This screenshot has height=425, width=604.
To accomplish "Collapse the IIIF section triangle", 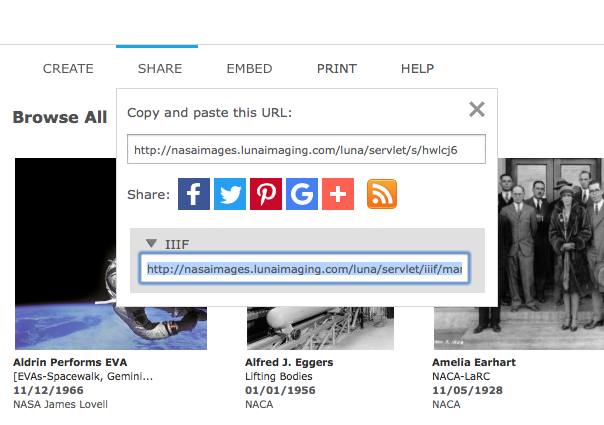I will point(151,243).
